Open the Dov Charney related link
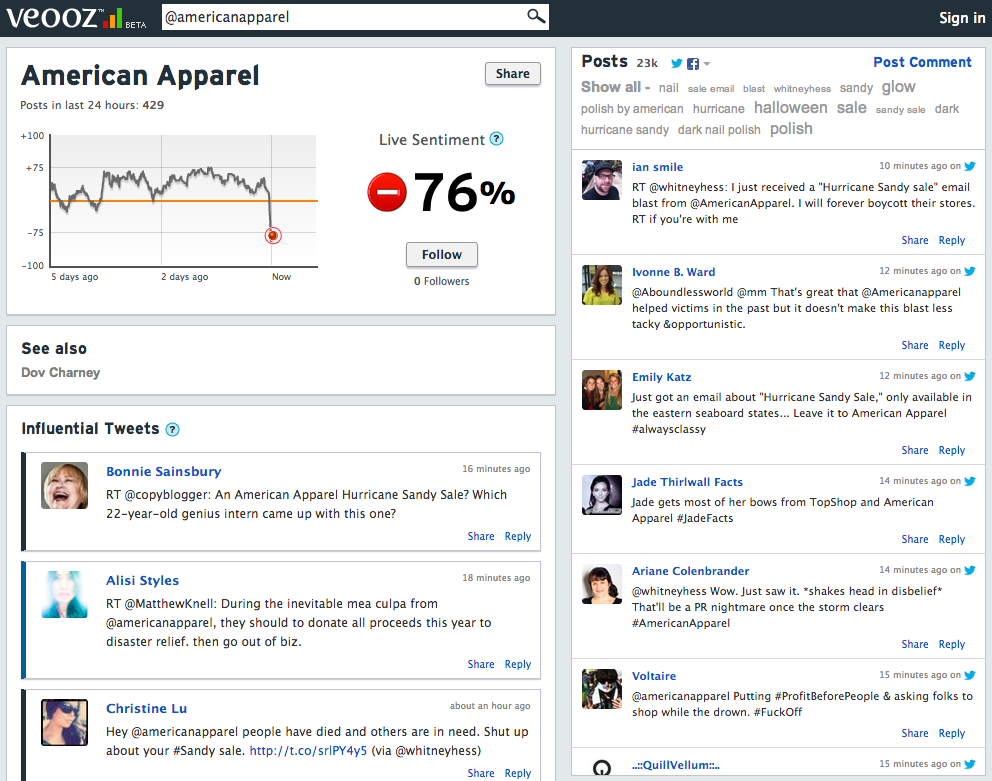 tap(61, 372)
